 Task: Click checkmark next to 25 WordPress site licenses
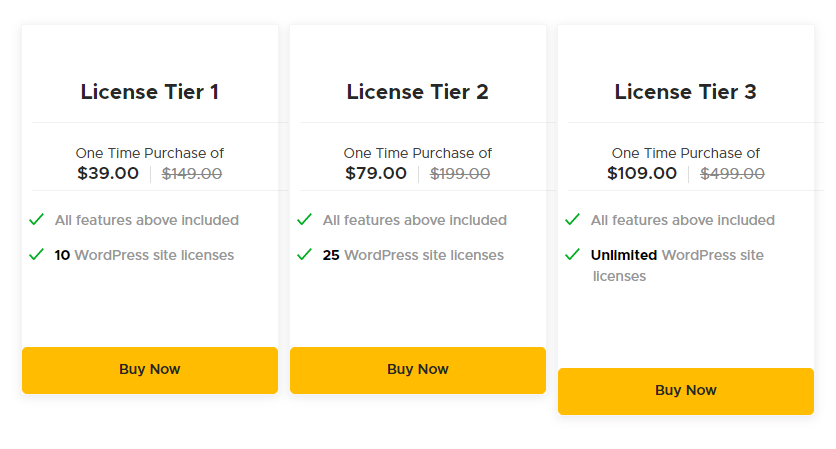click(x=305, y=255)
